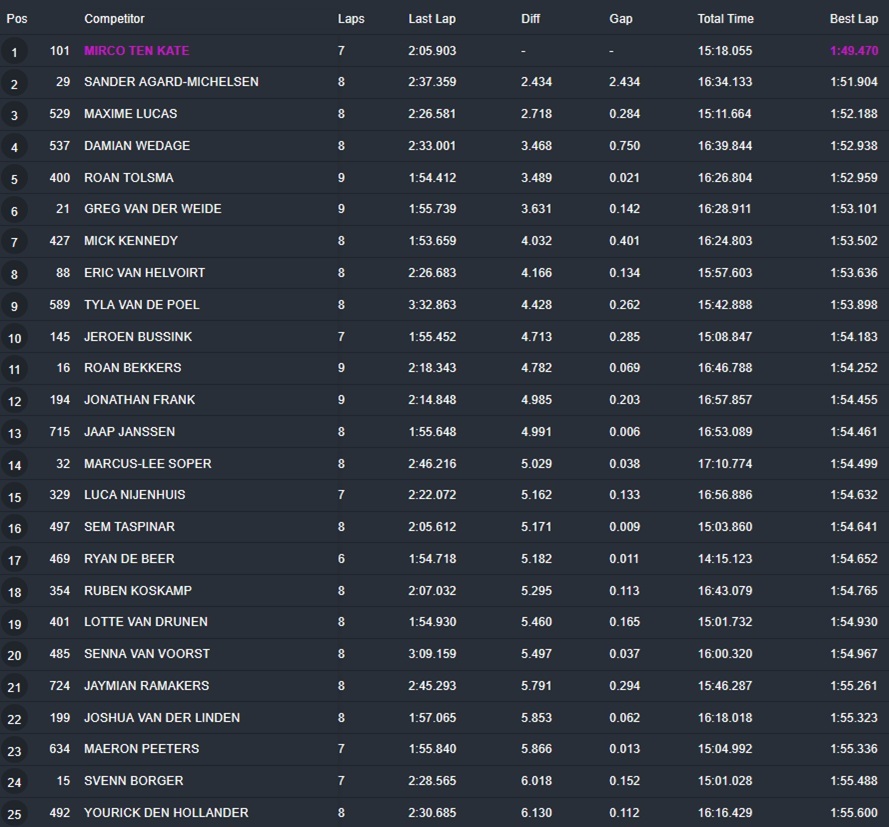This screenshot has height=827, width=889.
Task: Click the Laps column header
Action: coord(351,19)
